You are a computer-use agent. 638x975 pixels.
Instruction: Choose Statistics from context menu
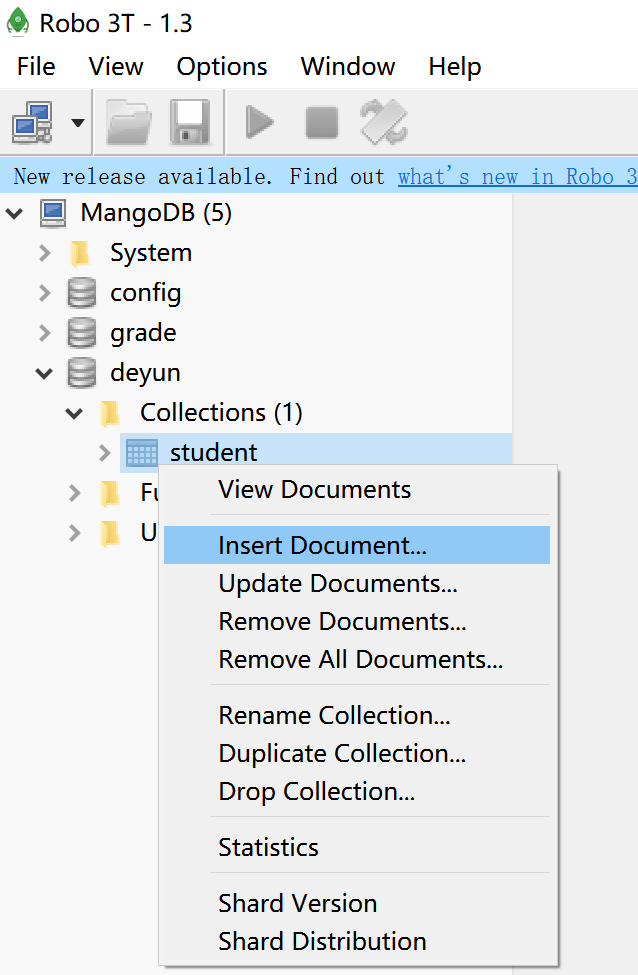coord(357,847)
